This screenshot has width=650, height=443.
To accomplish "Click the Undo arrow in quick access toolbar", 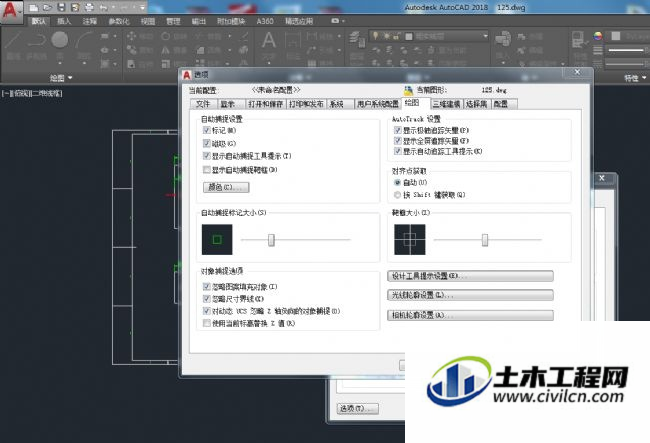I will click(x=103, y=7).
